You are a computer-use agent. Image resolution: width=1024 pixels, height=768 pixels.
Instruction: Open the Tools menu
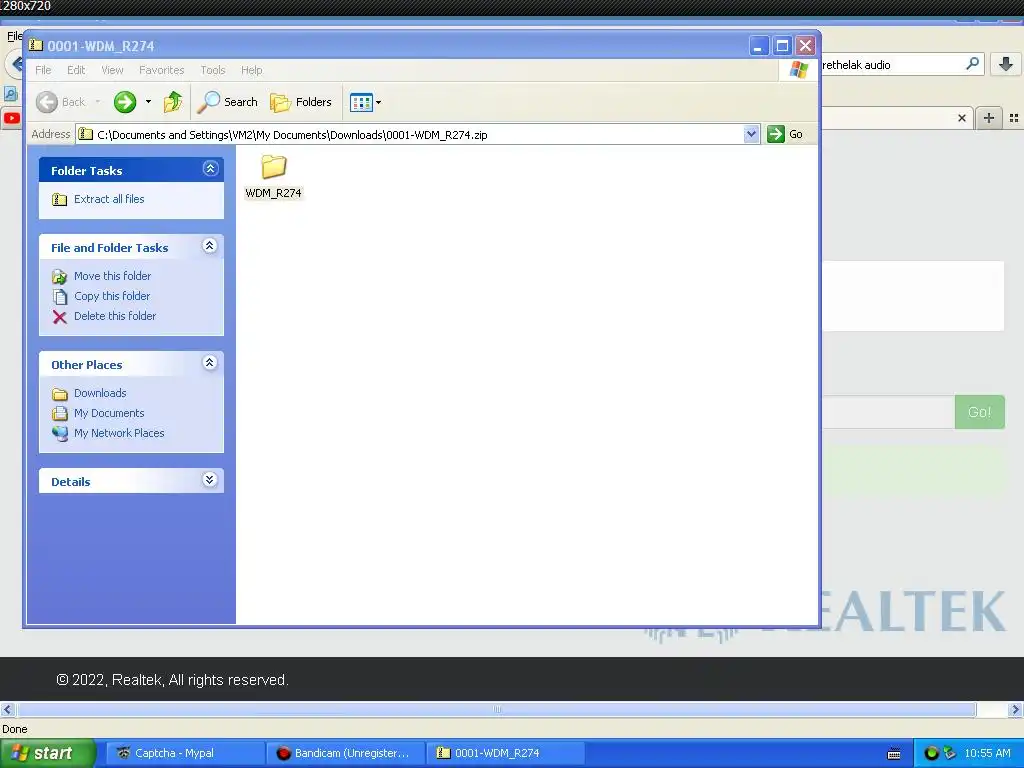click(213, 70)
